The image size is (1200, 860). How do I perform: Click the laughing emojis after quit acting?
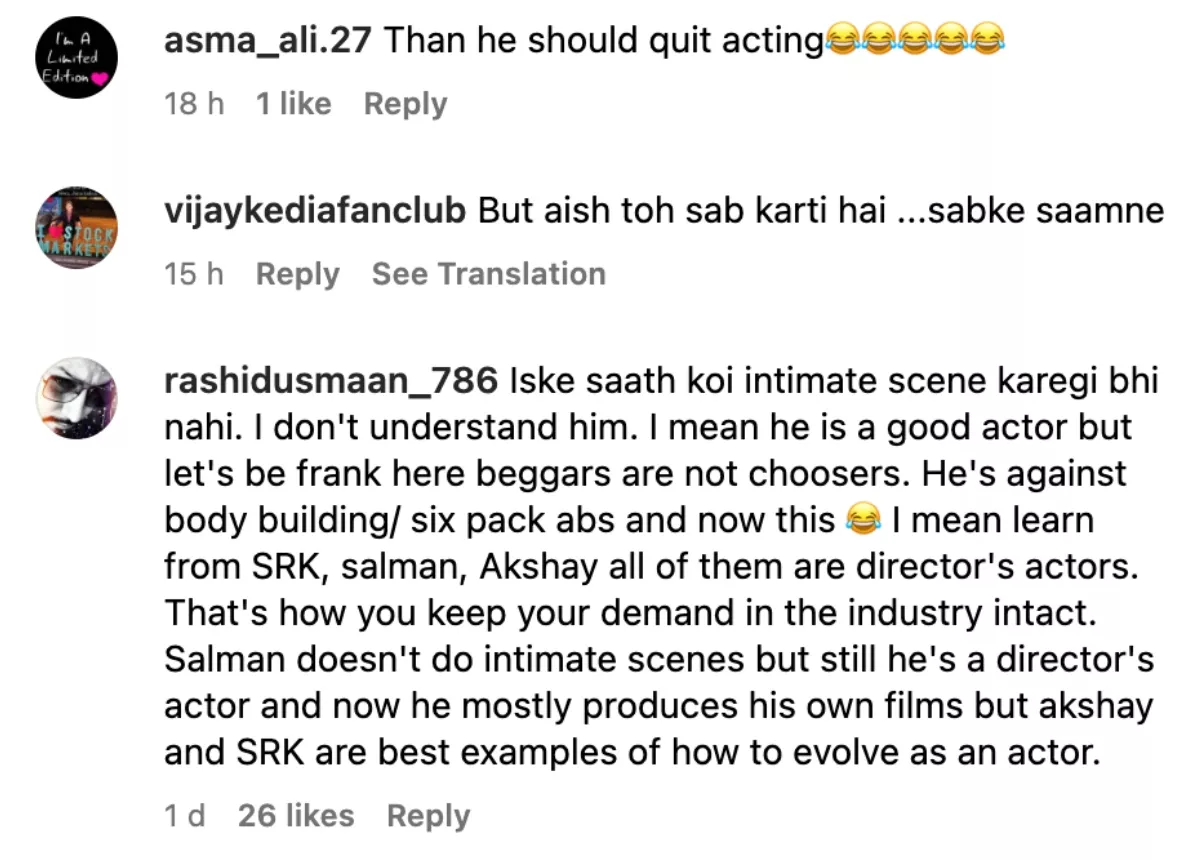click(912, 41)
